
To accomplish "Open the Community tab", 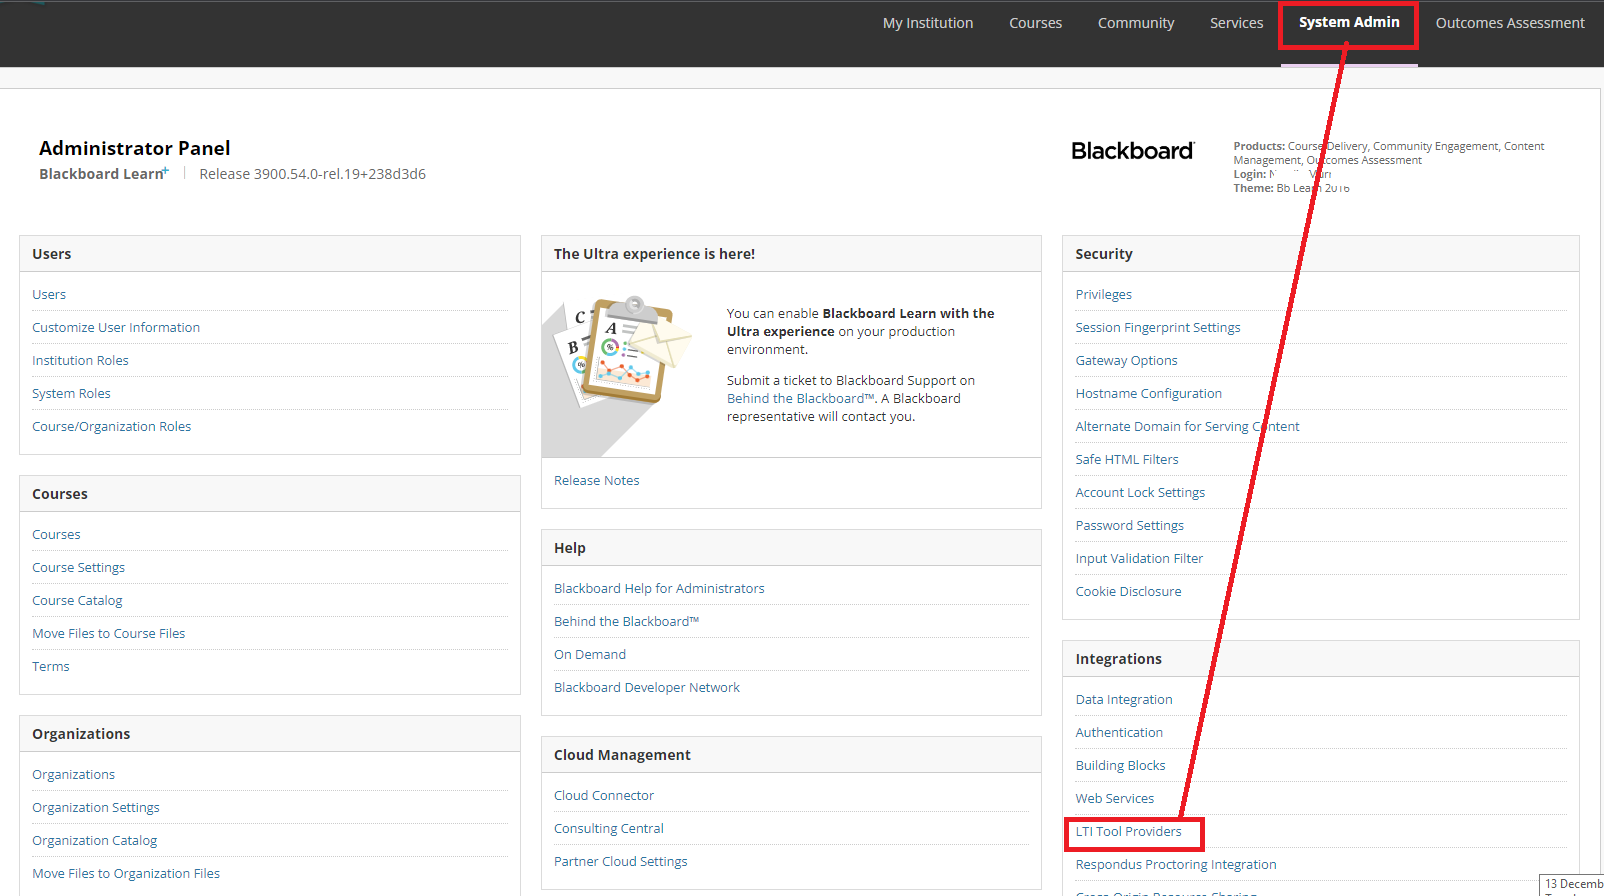I will coord(1135,23).
